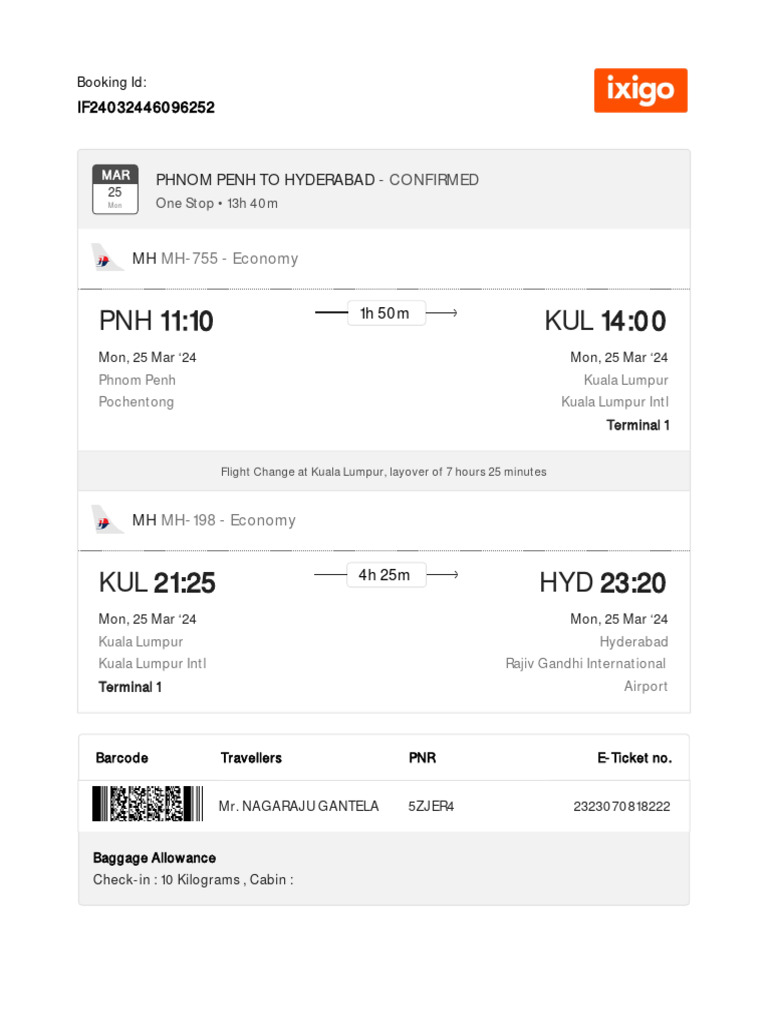Click the airline logo beside MH-755

[x=106, y=258]
